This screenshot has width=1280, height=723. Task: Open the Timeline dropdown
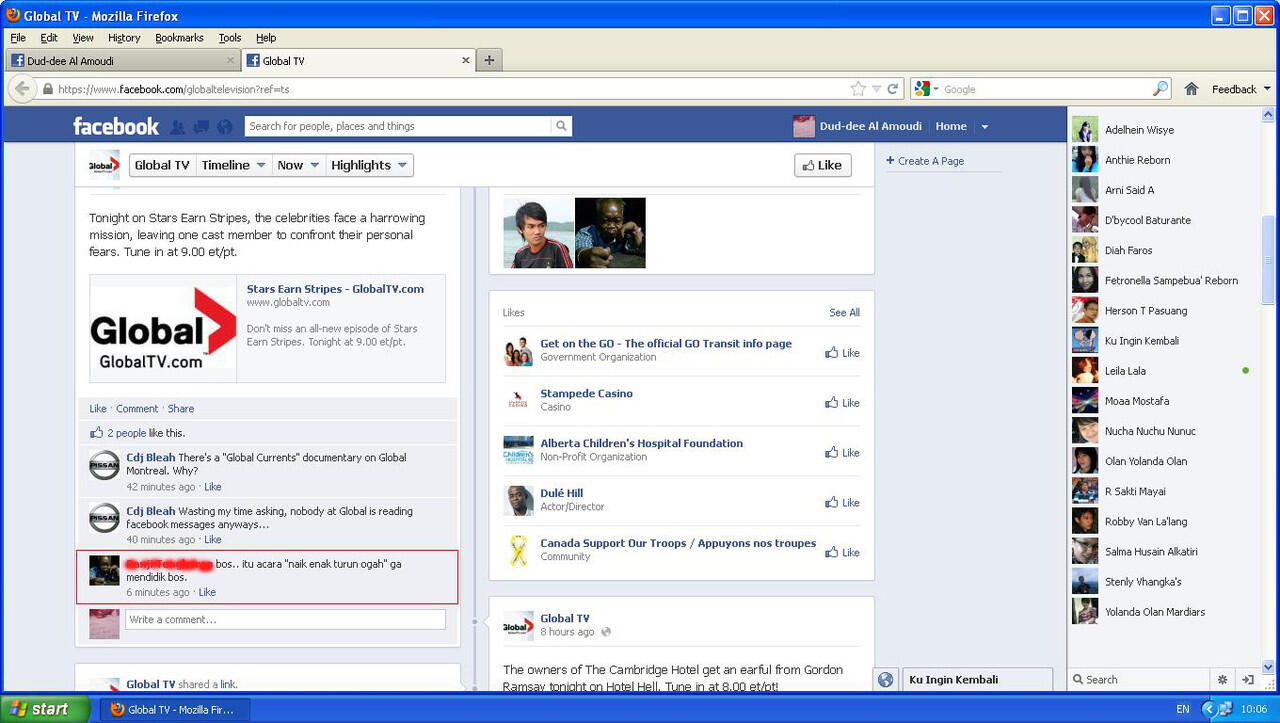234,165
